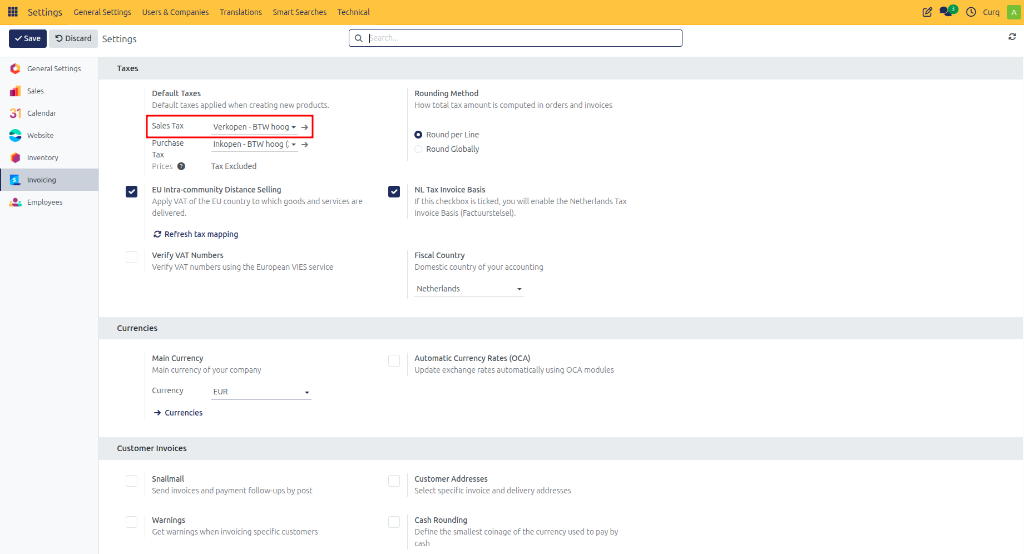Open Purchase Tax record via arrow icon
The height and width of the screenshot is (554, 1024).
point(304,144)
